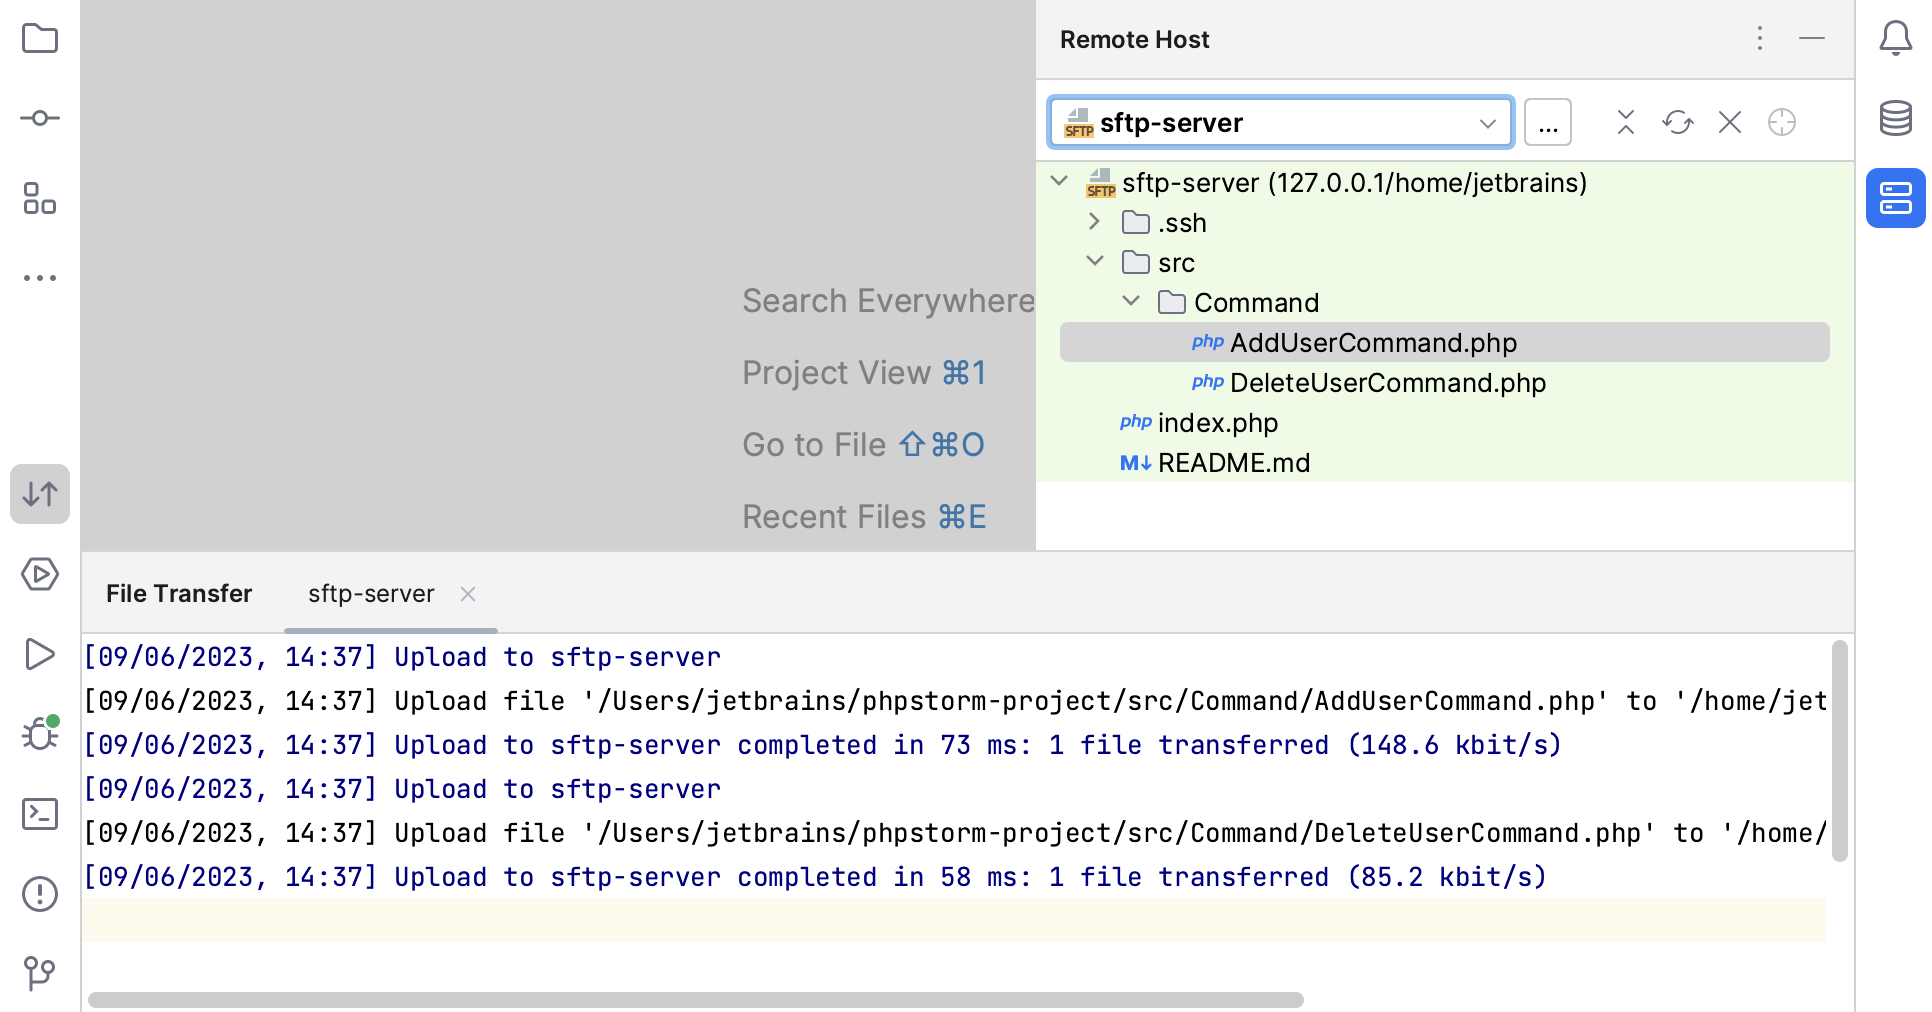Open the Database tool window

[1895, 118]
